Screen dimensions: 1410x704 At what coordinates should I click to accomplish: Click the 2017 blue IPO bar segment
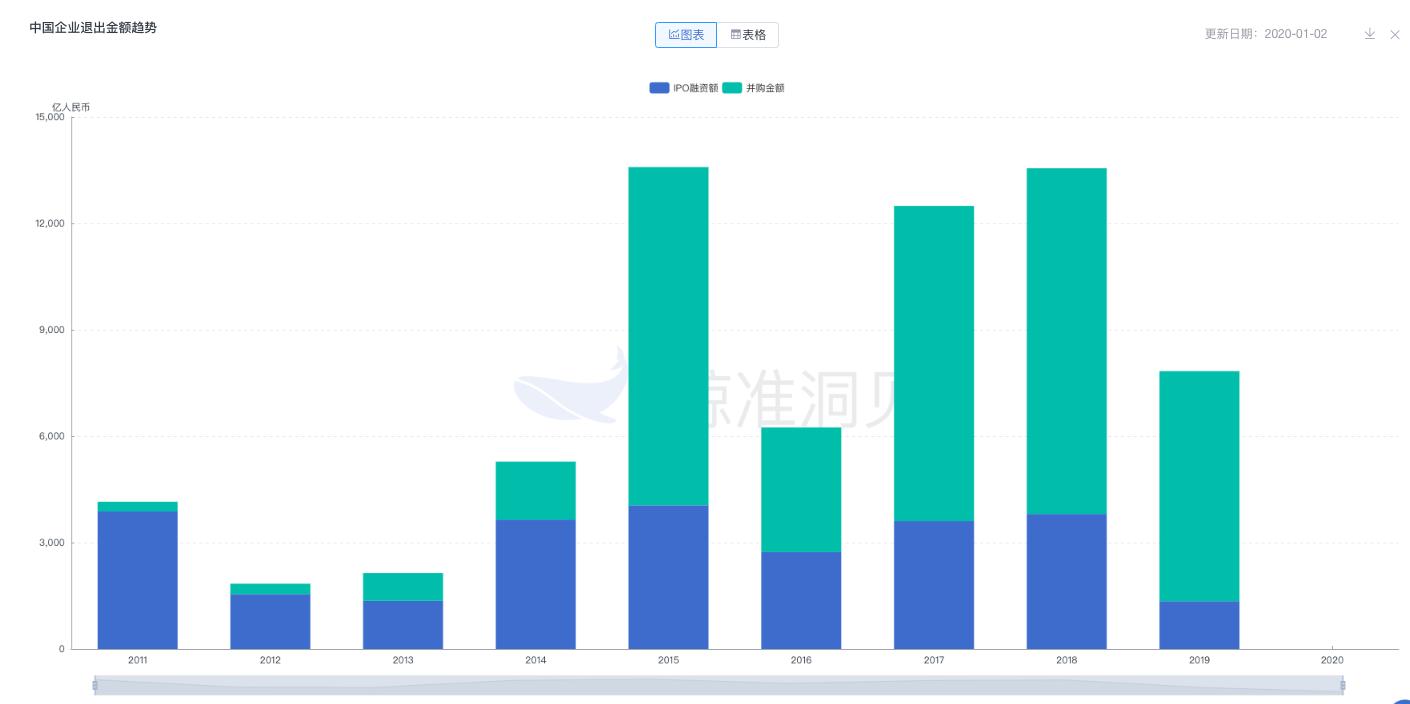[x=934, y=585]
